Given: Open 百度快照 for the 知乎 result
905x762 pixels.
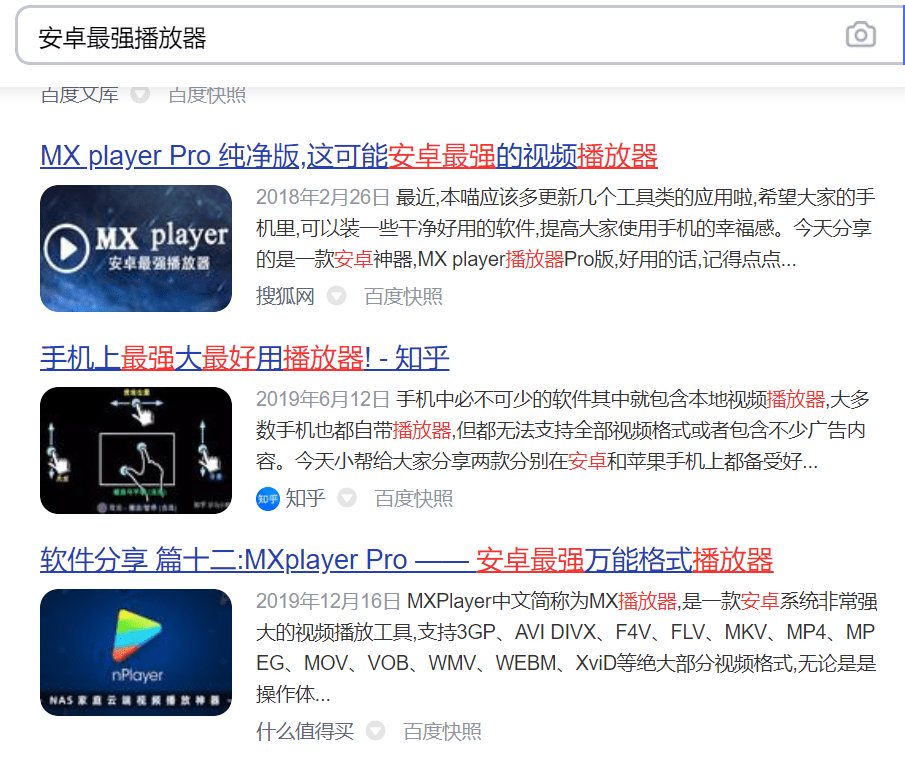Looking at the screenshot, I should [413, 498].
